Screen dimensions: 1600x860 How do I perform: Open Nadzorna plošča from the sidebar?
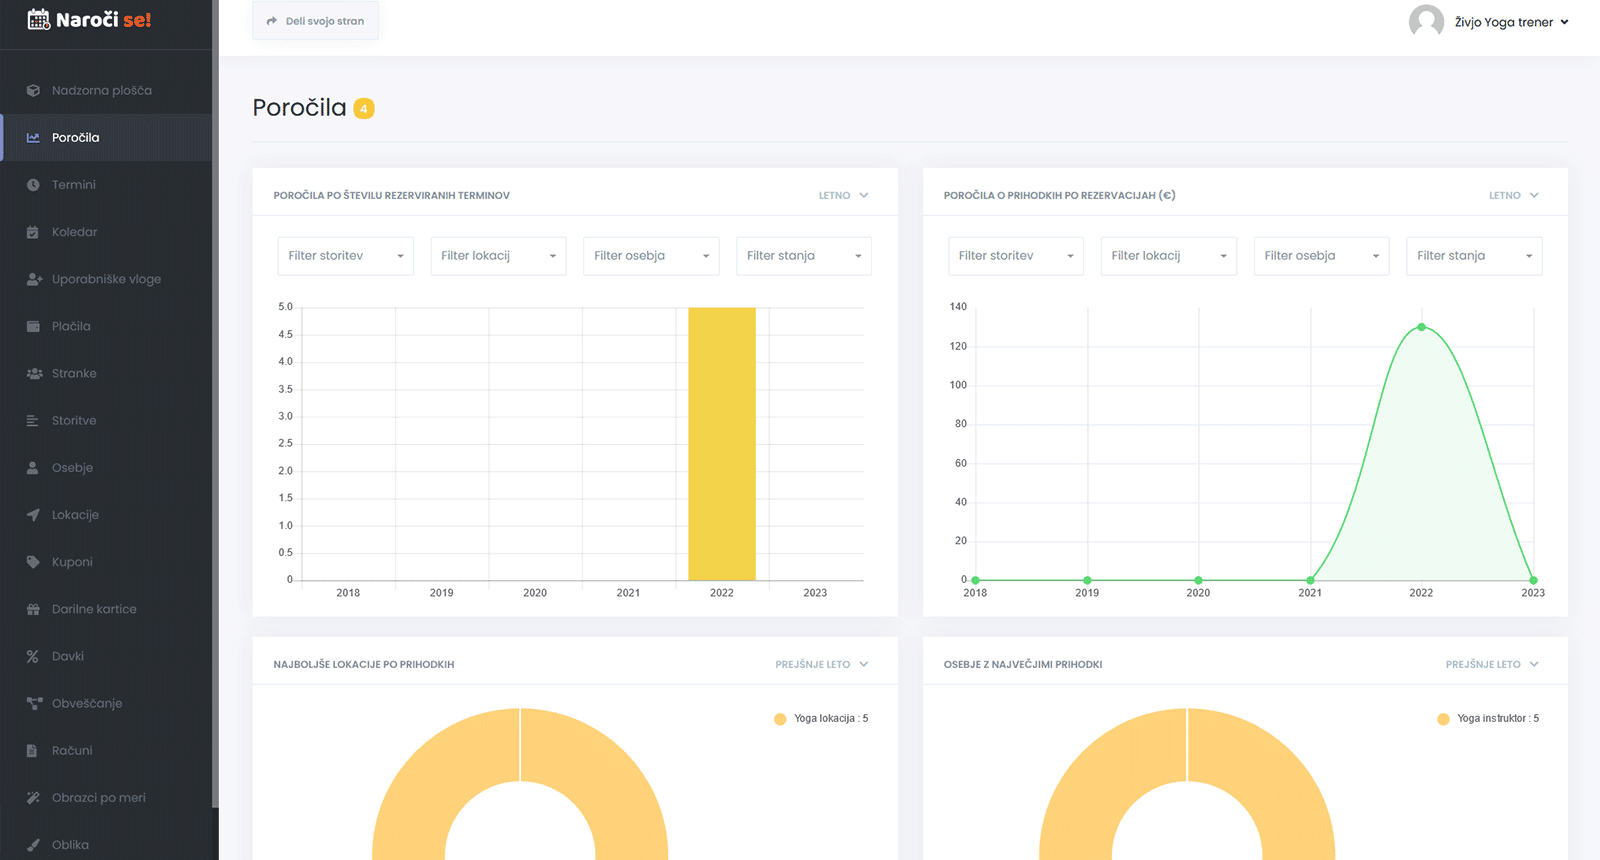click(x=107, y=90)
